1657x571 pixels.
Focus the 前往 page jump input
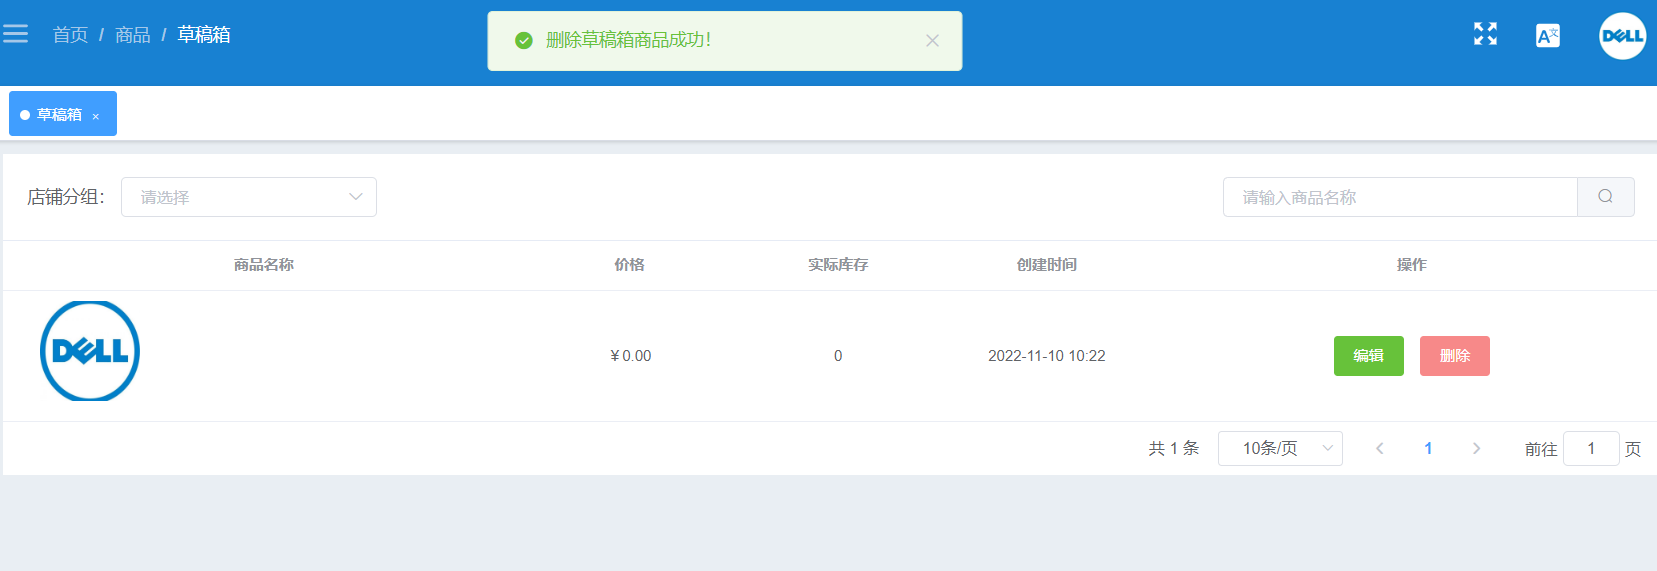1591,448
